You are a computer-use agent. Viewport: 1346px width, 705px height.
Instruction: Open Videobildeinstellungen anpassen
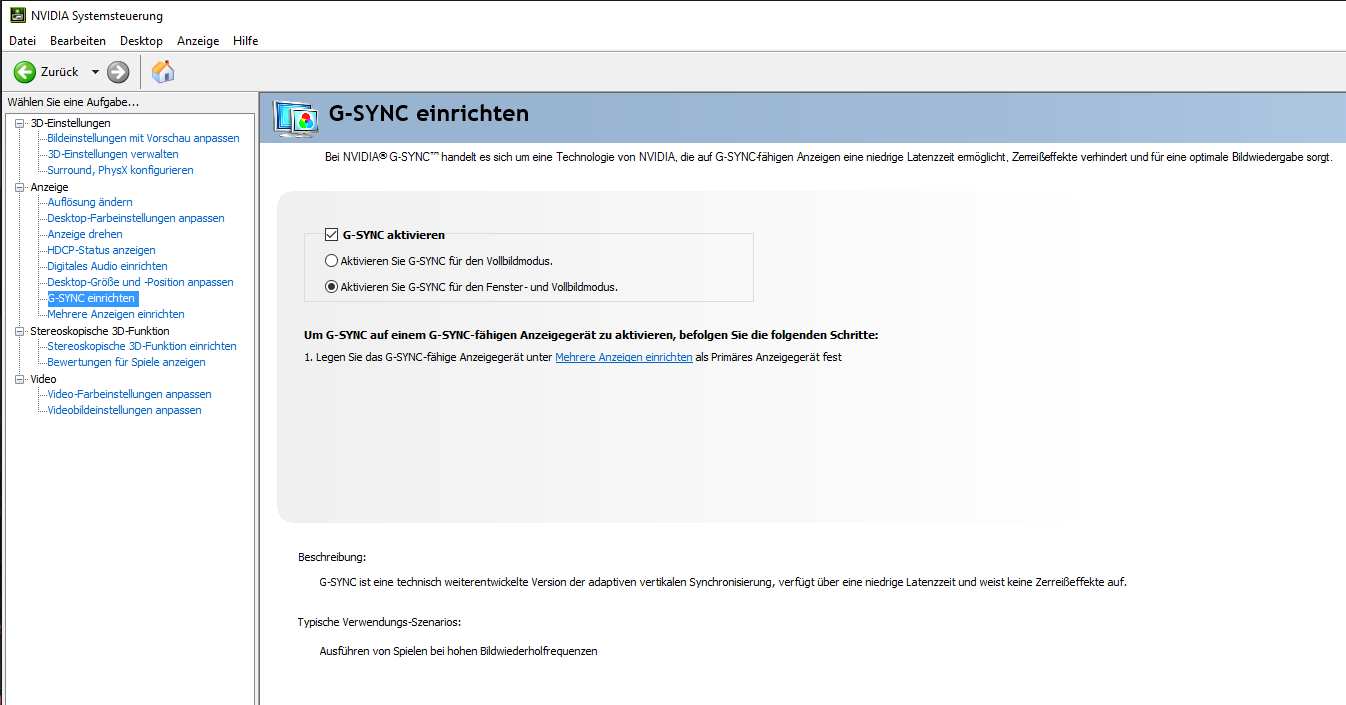tap(125, 410)
